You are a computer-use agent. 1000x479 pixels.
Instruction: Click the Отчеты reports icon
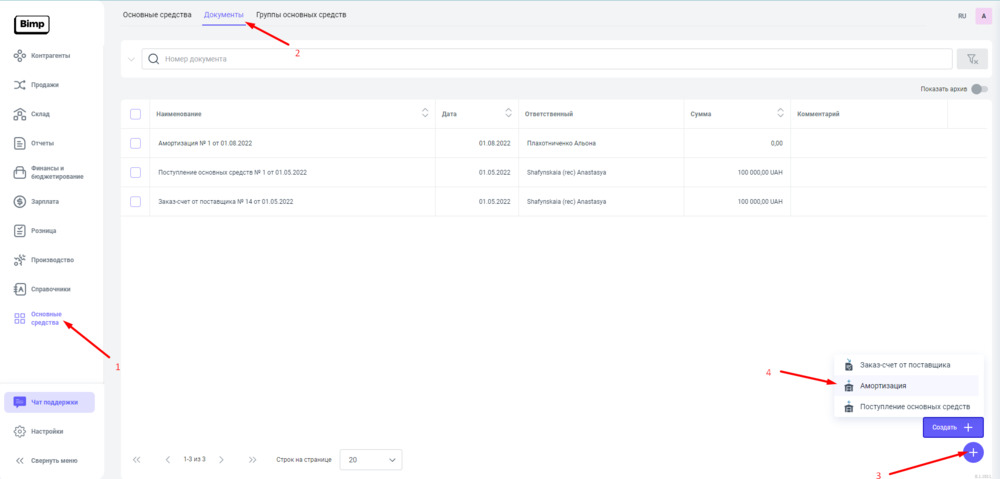(x=19, y=143)
